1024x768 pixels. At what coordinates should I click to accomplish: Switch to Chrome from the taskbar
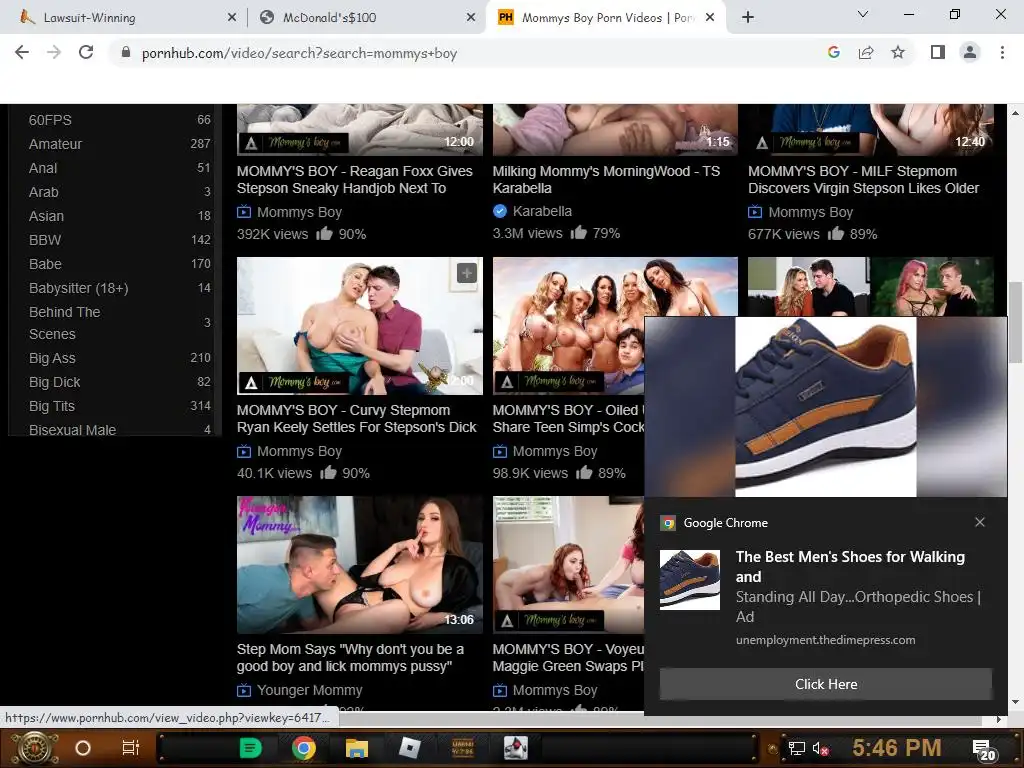click(x=304, y=748)
